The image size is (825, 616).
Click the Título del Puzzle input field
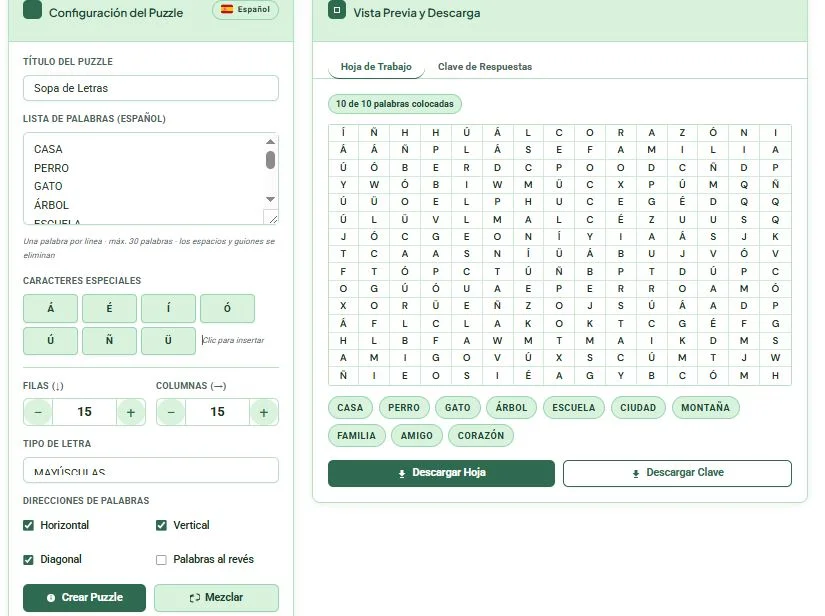[x=150, y=88]
